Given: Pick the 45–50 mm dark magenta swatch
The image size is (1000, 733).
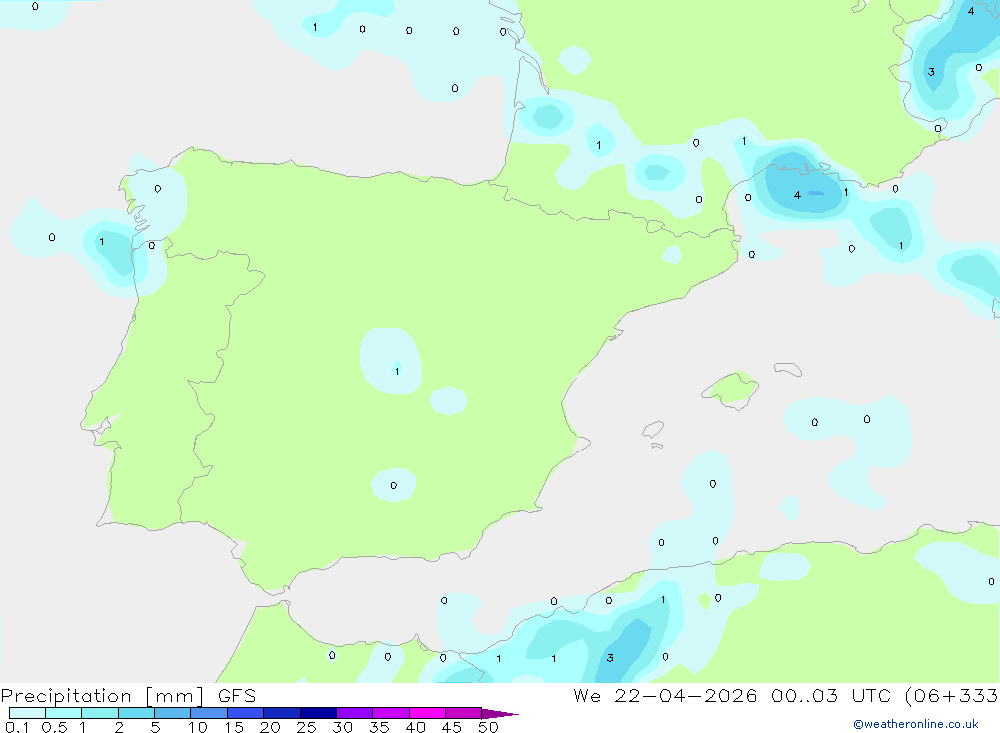Looking at the screenshot, I should (x=463, y=713).
